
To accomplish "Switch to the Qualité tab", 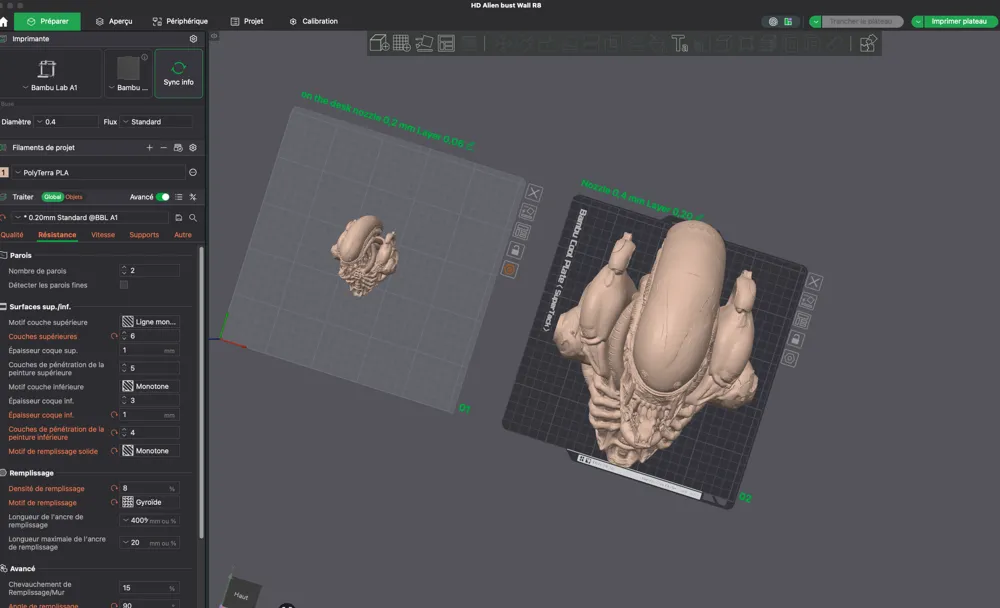I will click(x=12, y=235).
